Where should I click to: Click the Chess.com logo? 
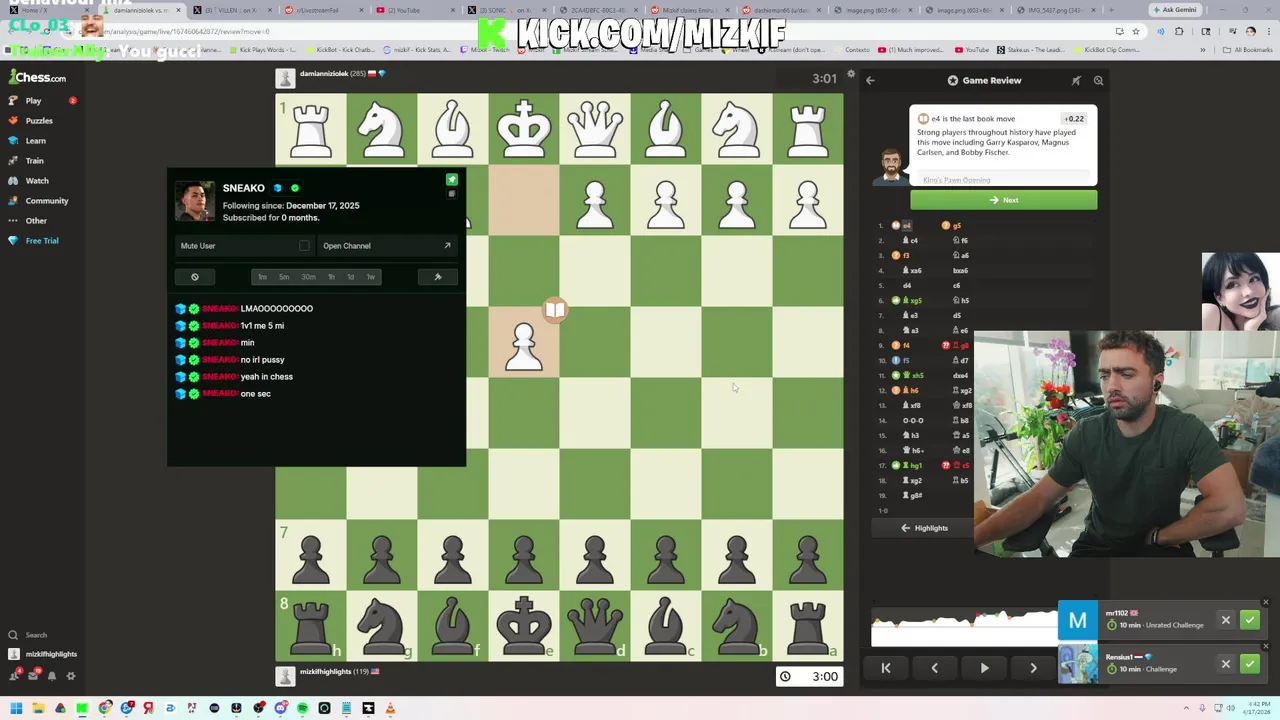pyautogui.click(x=38, y=77)
